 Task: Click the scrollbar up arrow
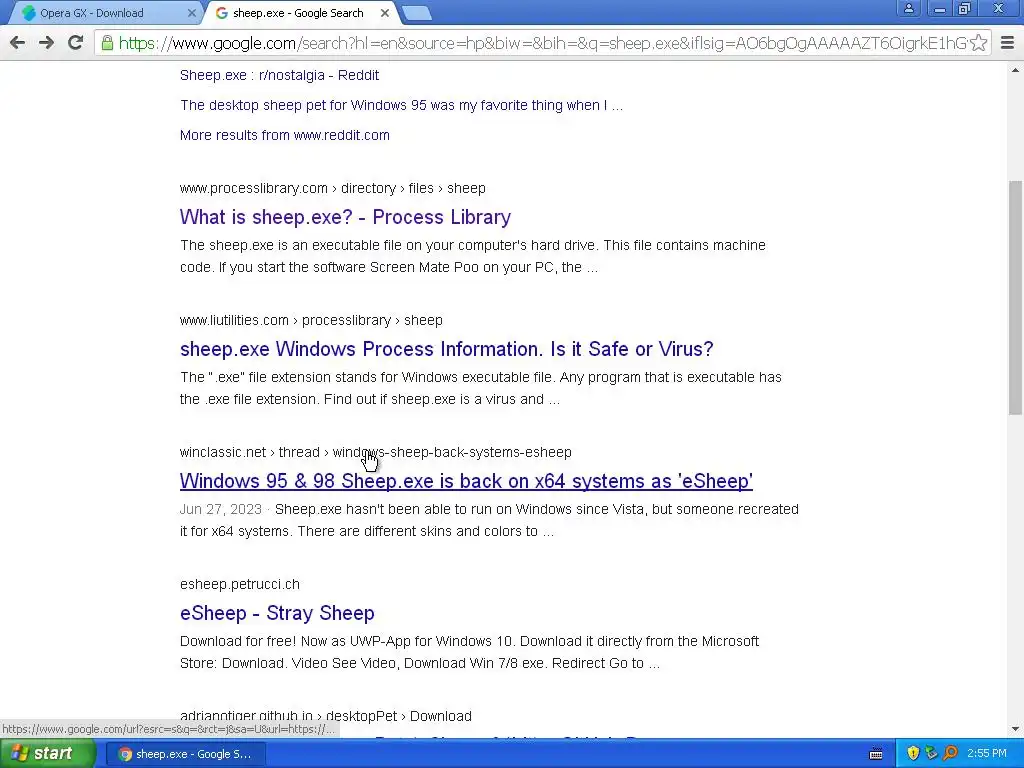click(x=1015, y=71)
